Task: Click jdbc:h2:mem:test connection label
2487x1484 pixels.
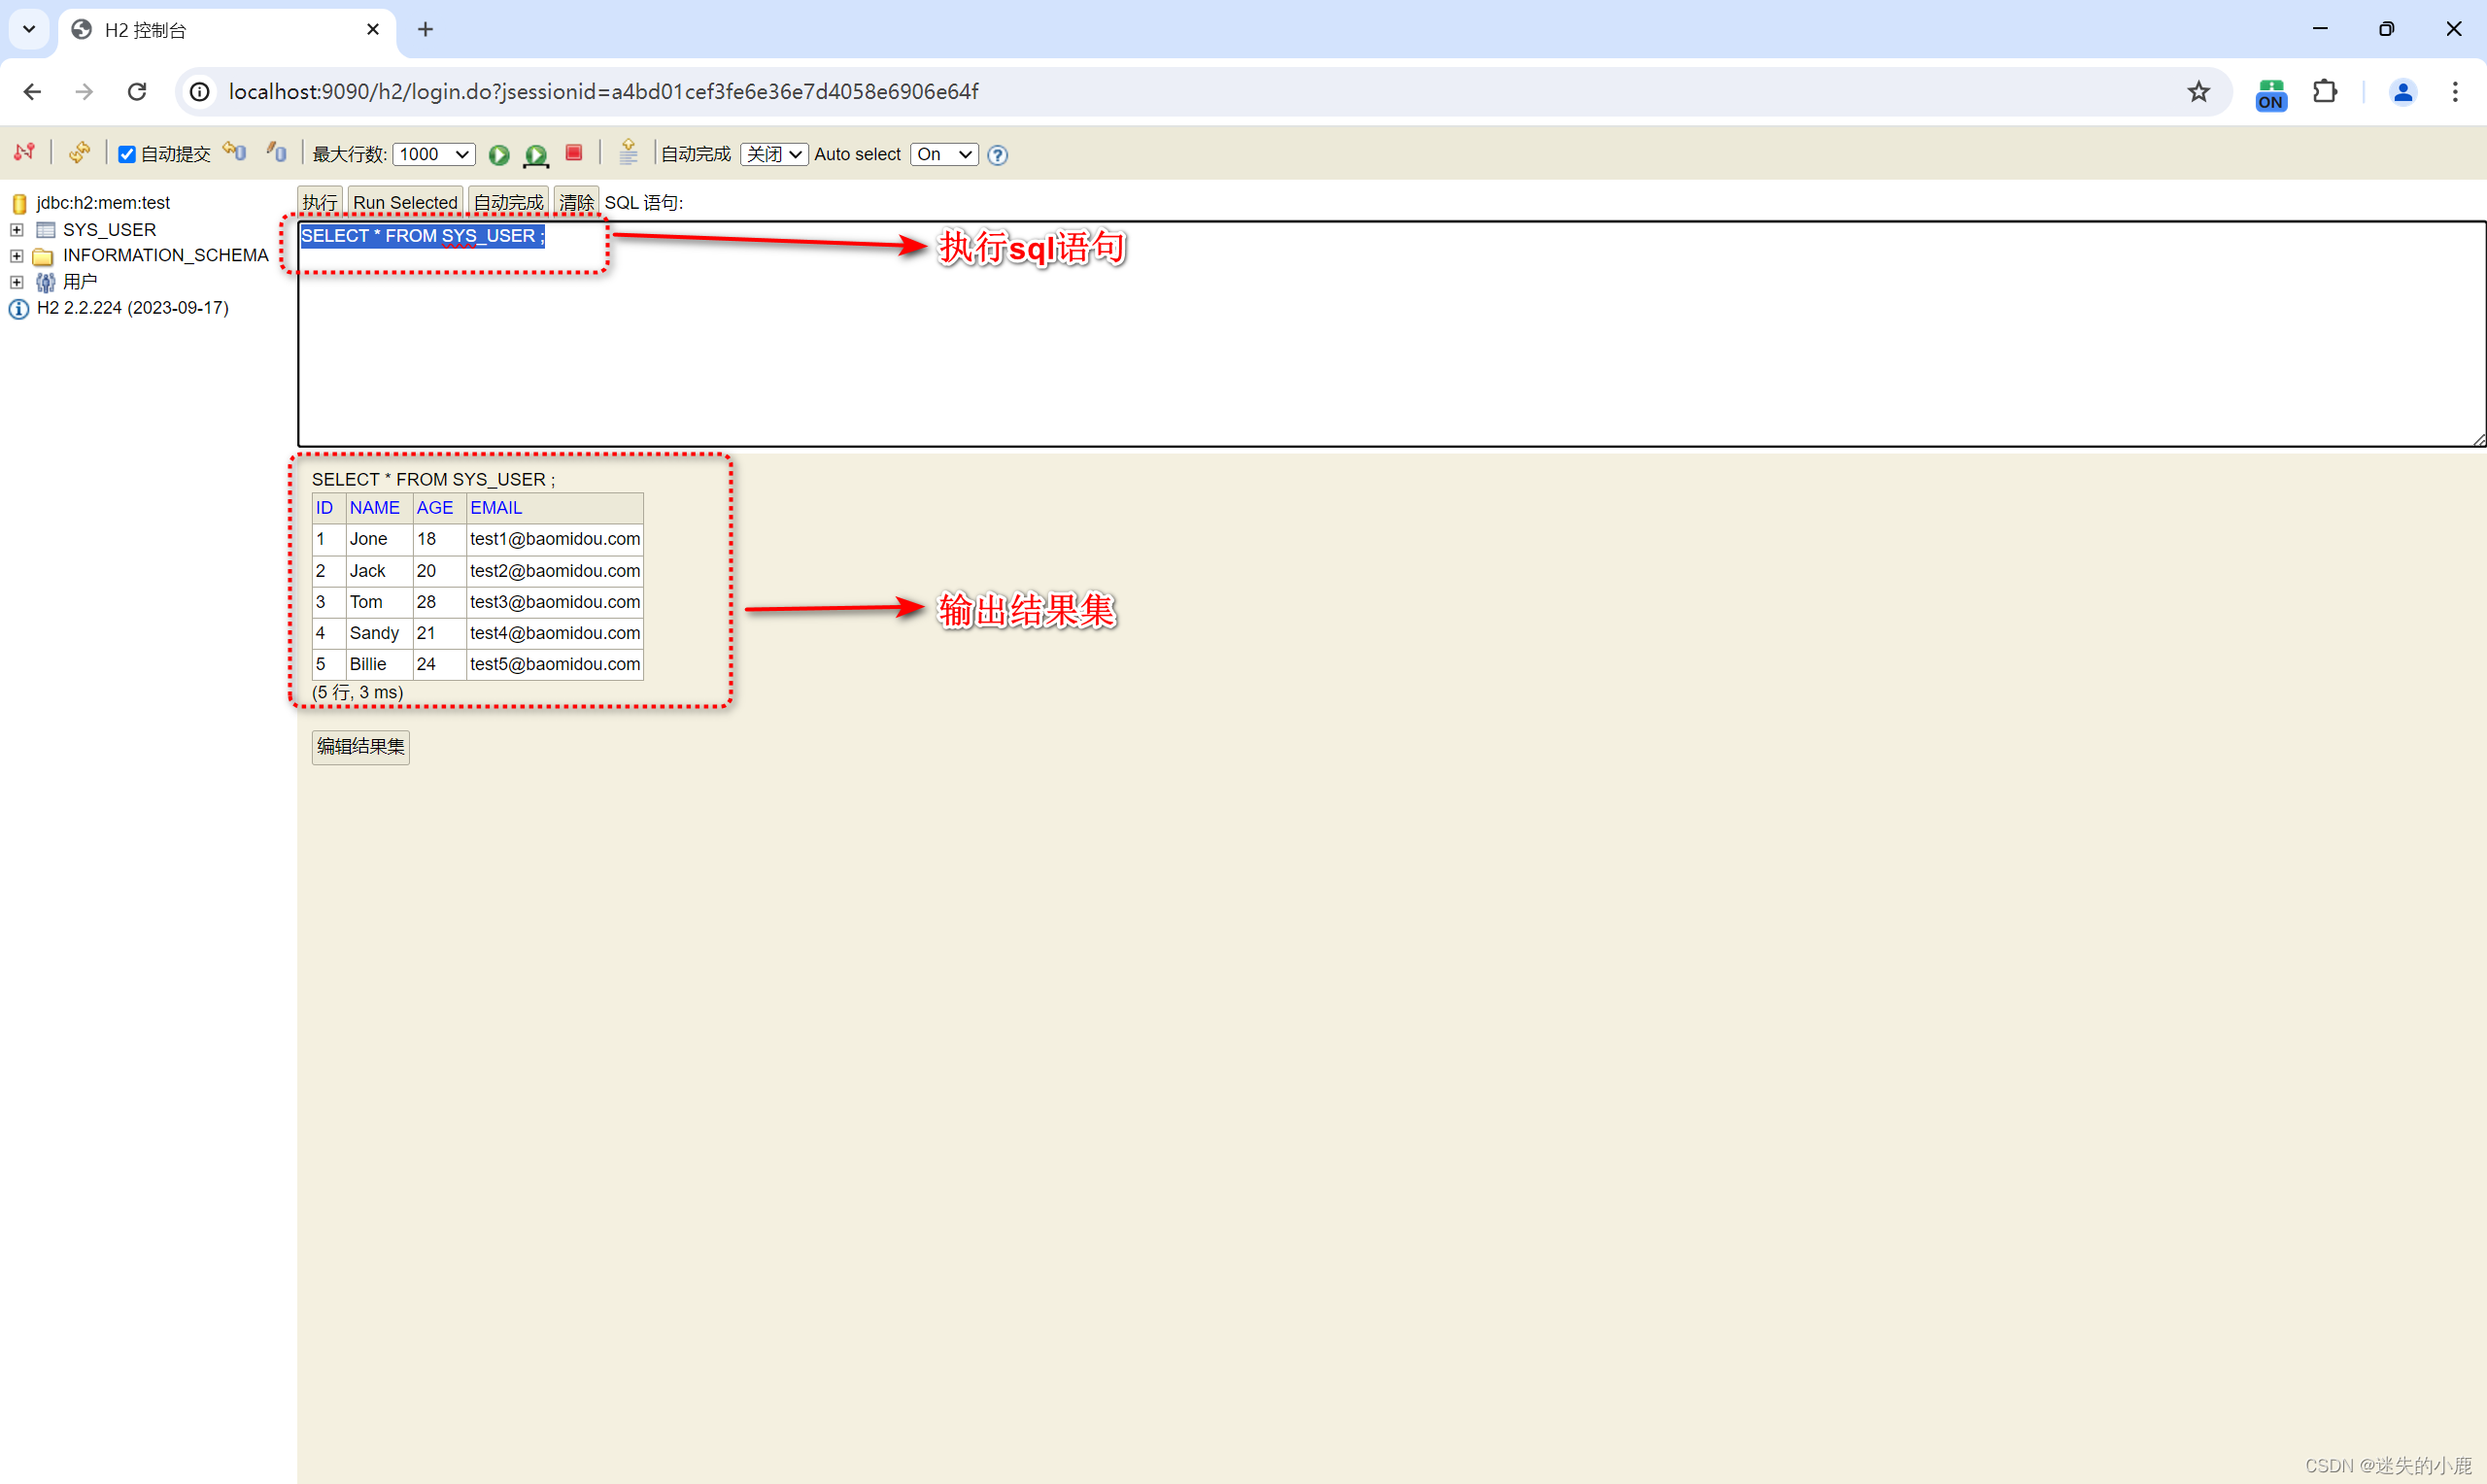Action: point(103,203)
